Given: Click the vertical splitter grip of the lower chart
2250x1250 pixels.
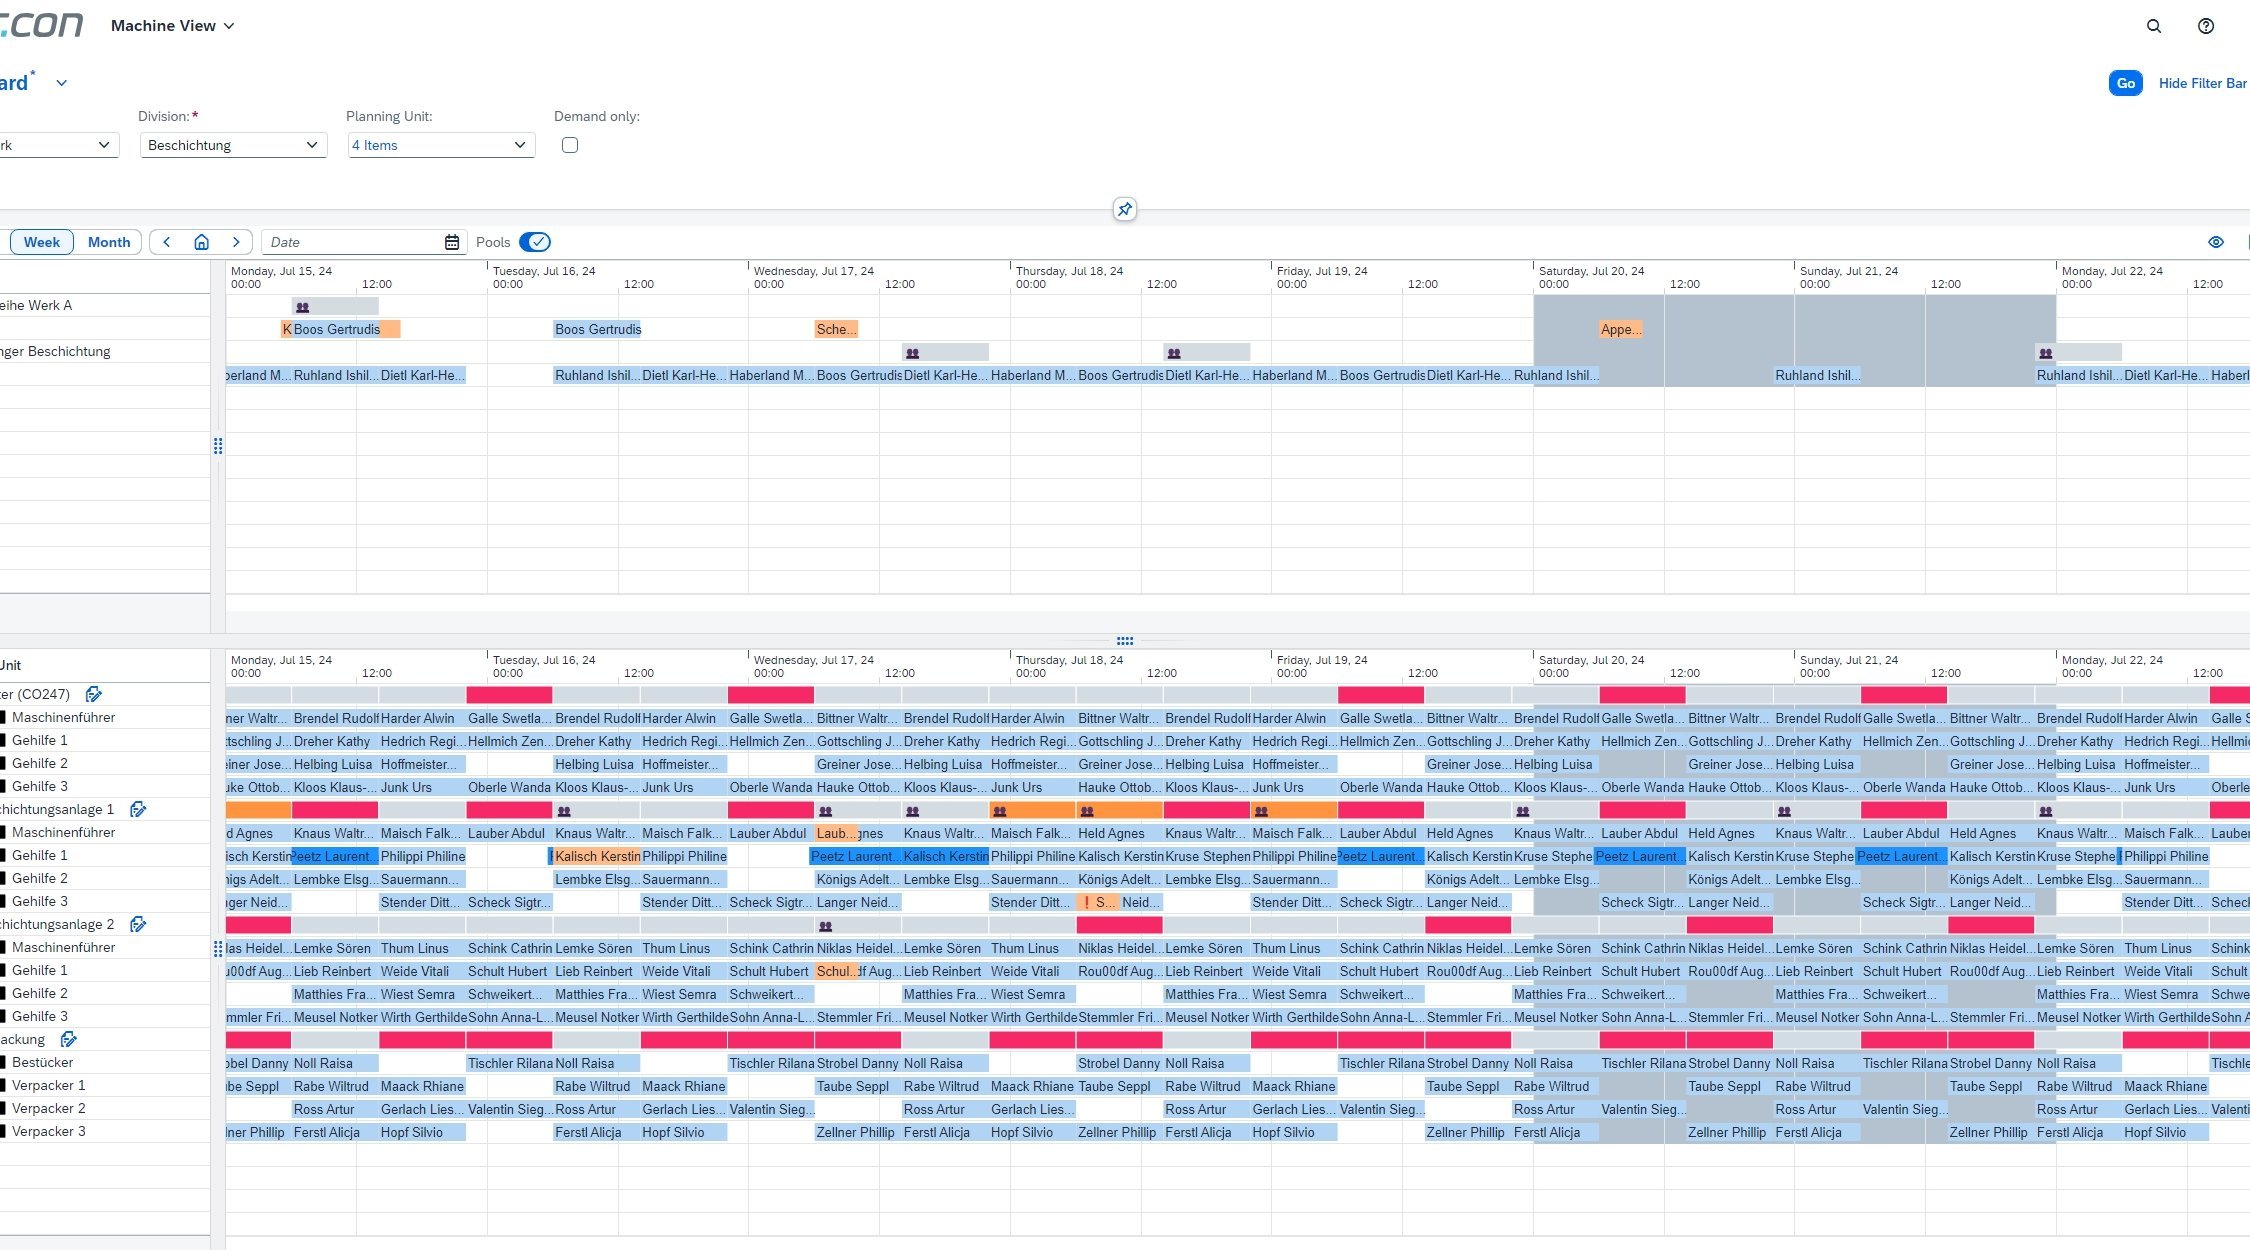Looking at the screenshot, I should click(x=218, y=948).
